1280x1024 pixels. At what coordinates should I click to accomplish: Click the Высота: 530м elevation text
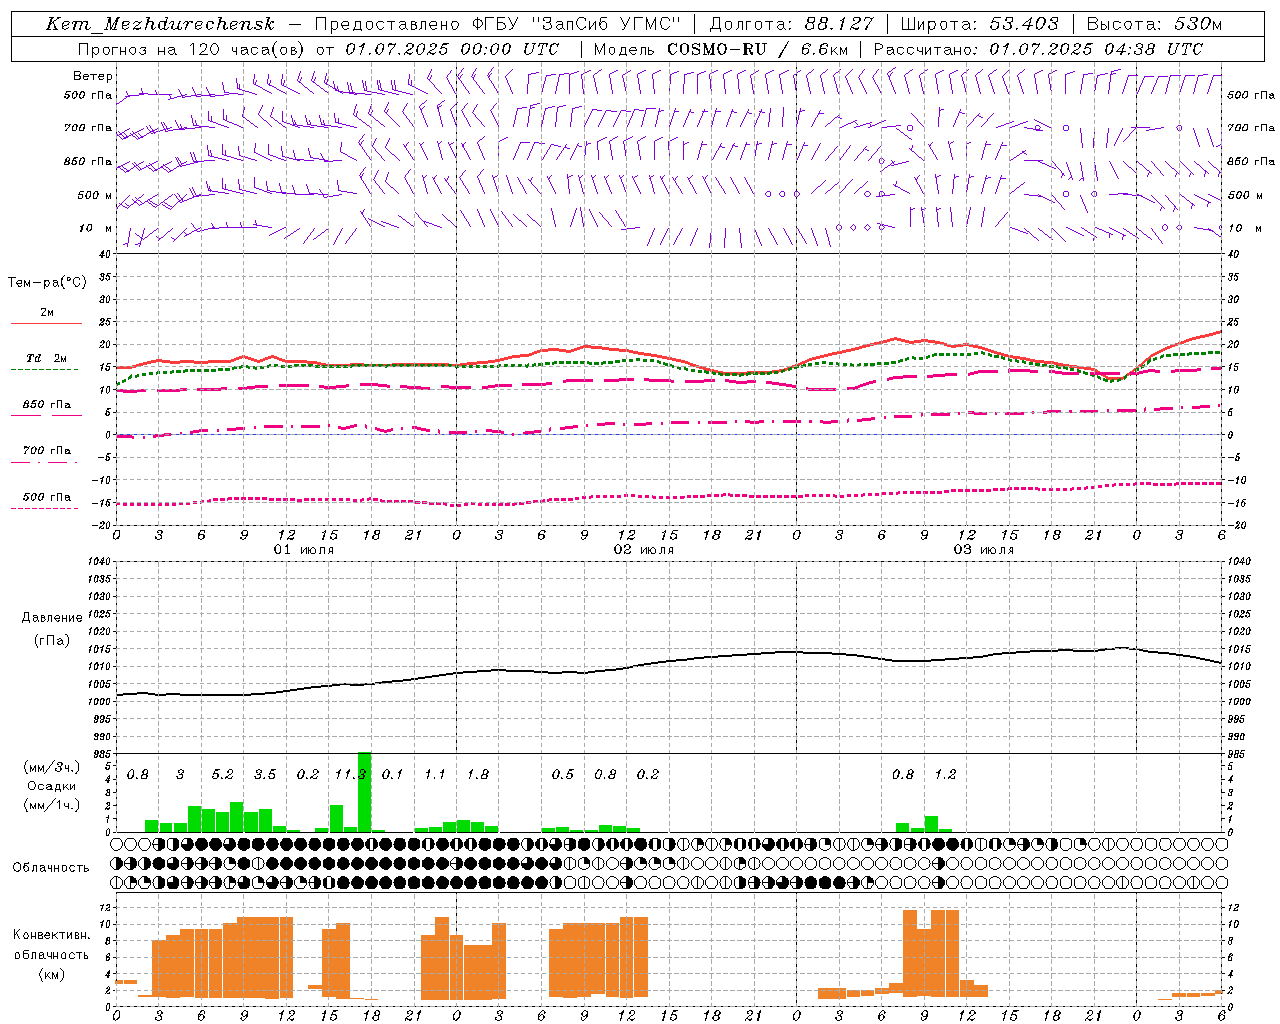[1153, 24]
